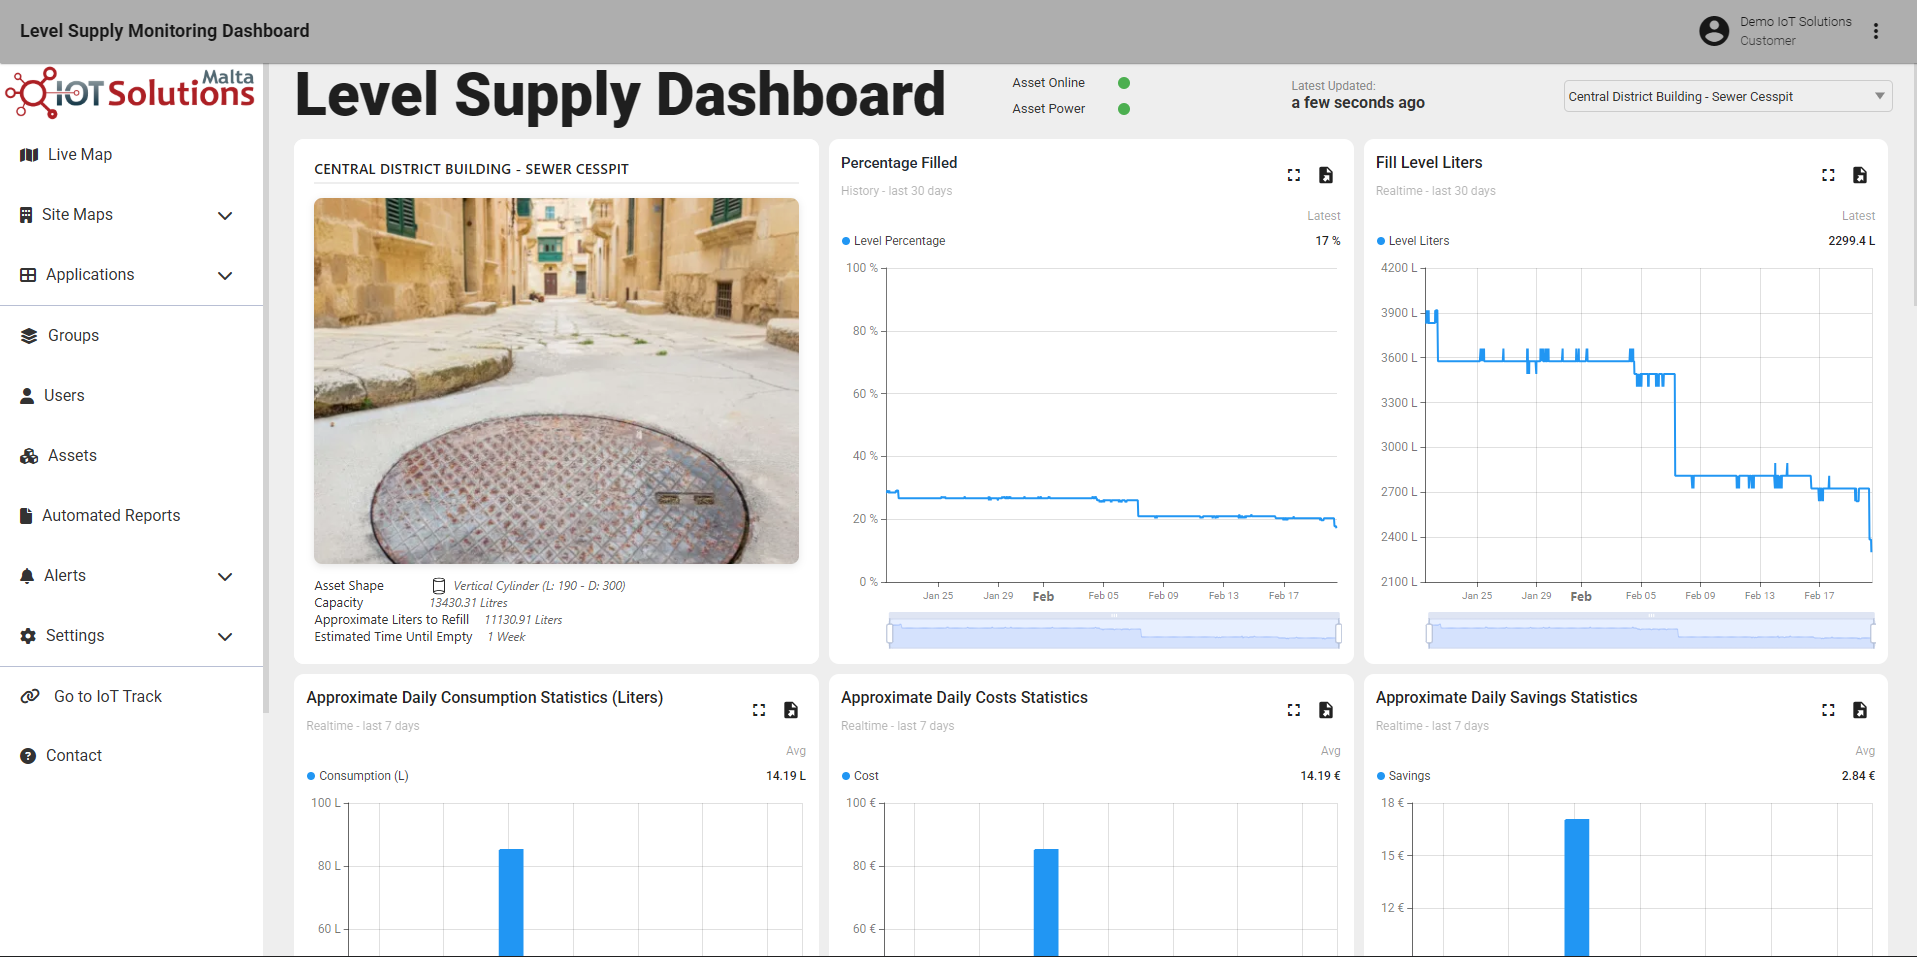Toggle the Level Percentage legend series
The image size is (1917, 957).
click(894, 241)
